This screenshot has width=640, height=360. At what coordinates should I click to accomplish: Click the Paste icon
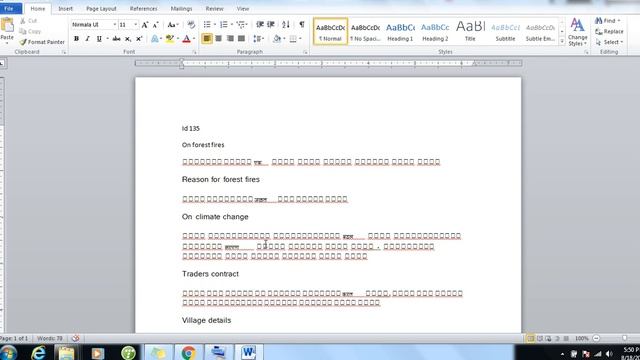[x=7, y=25]
